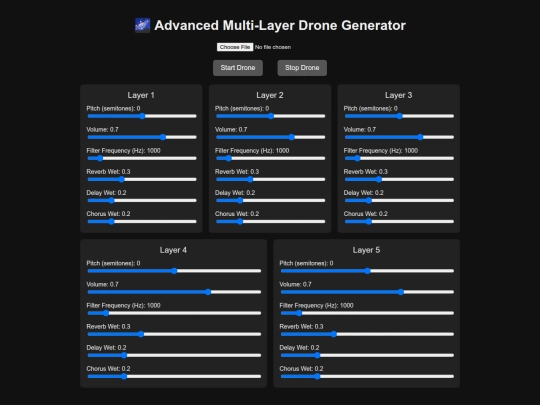Click Layer 1 Reverb Wet slider
The height and width of the screenshot is (405, 540).
[142, 179]
